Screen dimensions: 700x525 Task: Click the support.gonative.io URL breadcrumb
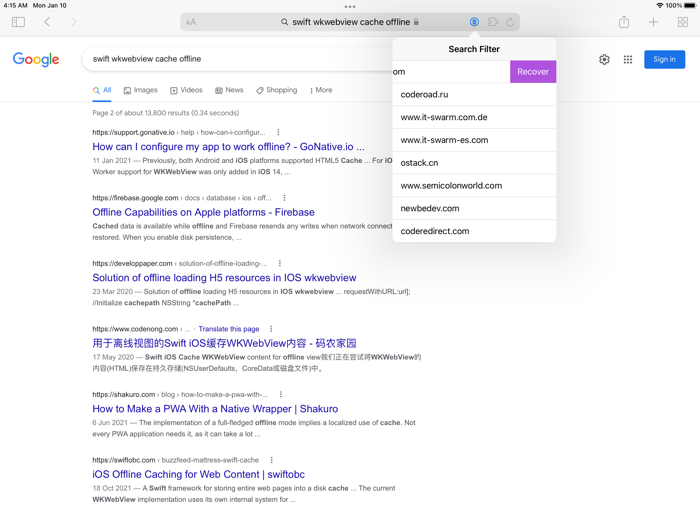click(x=179, y=132)
